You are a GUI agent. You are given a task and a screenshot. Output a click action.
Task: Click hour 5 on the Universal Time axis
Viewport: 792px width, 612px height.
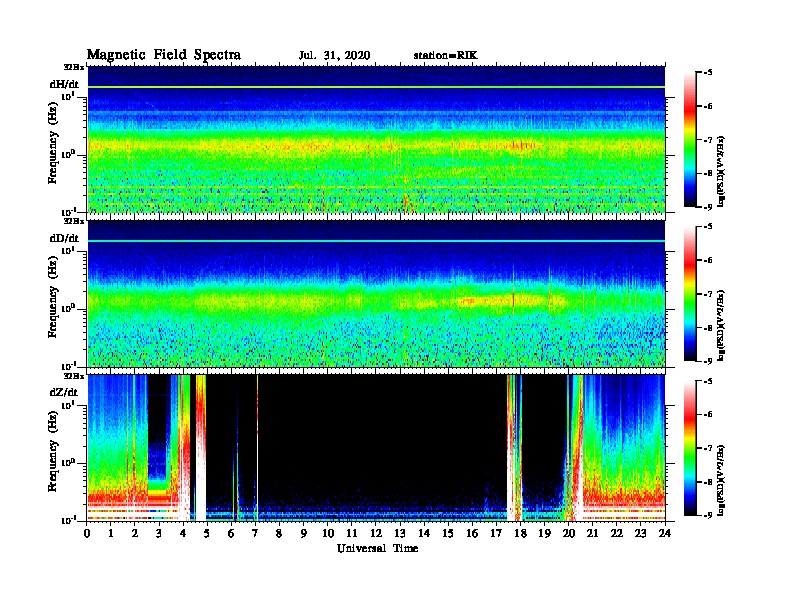(x=207, y=533)
